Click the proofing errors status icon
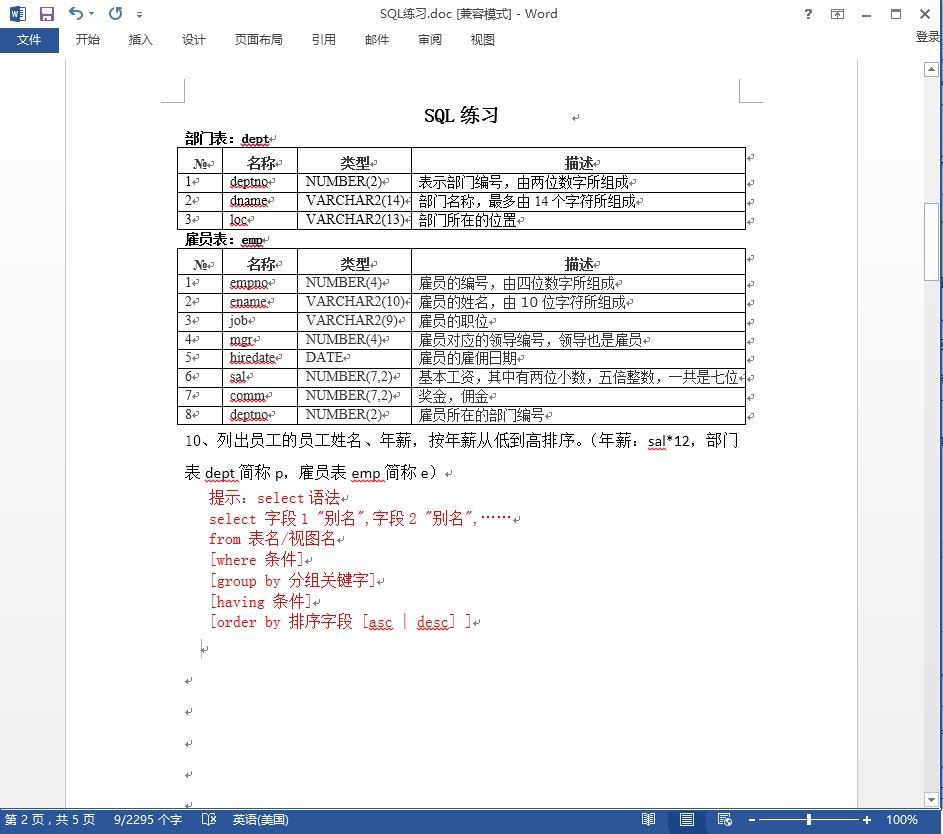This screenshot has height=834, width=943. pos(209,820)
